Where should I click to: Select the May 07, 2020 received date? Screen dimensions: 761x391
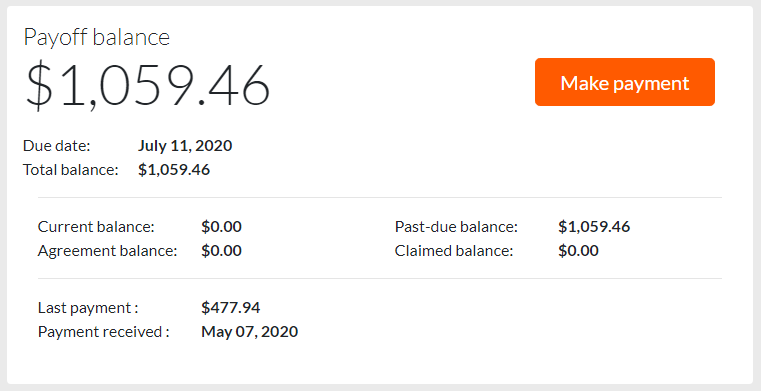[x=249, y=332]
